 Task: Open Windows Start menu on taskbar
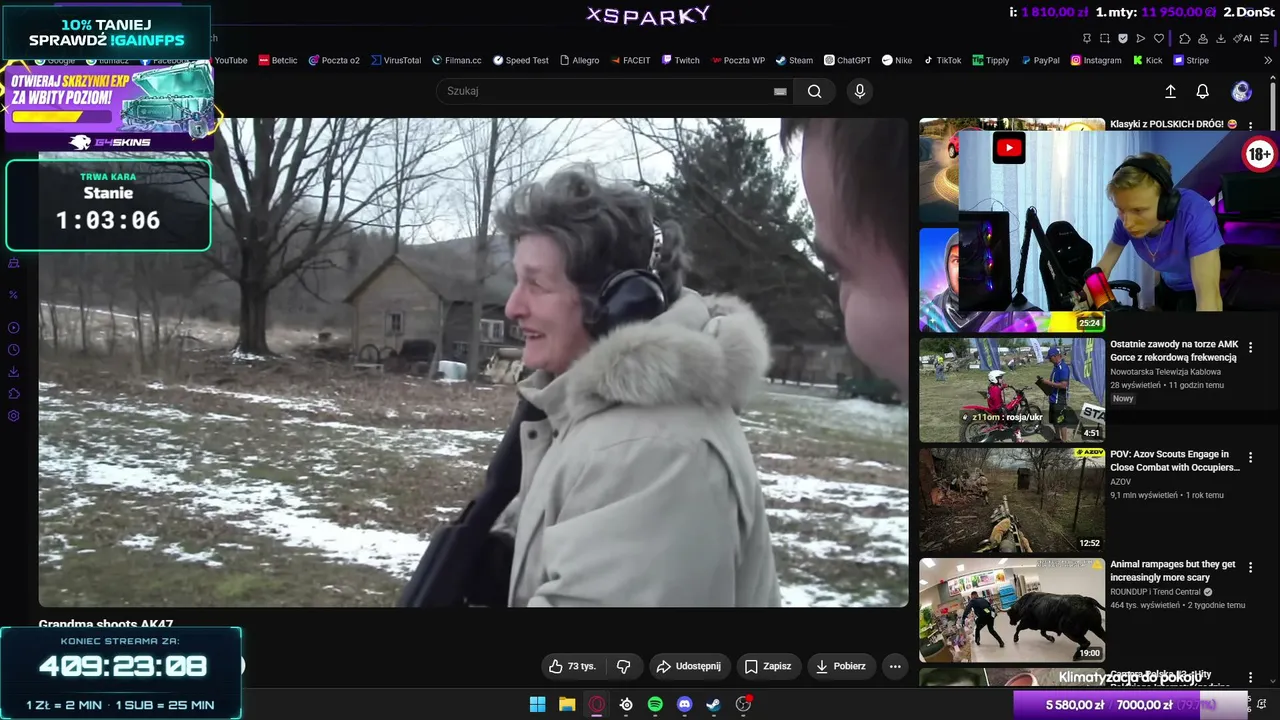point(537,704)
